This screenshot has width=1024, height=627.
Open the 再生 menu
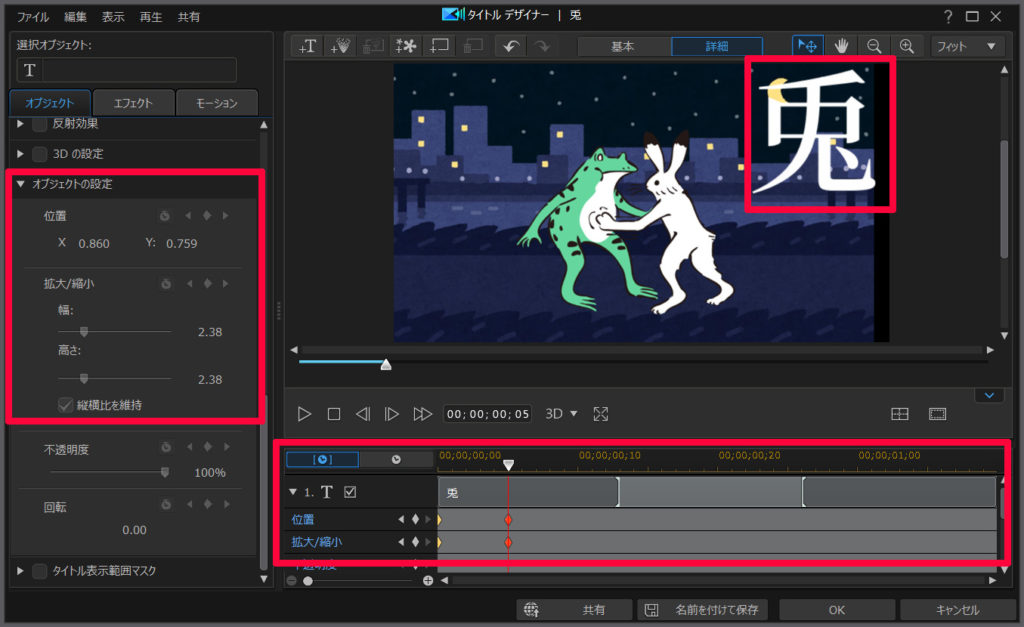pos(151,17)
